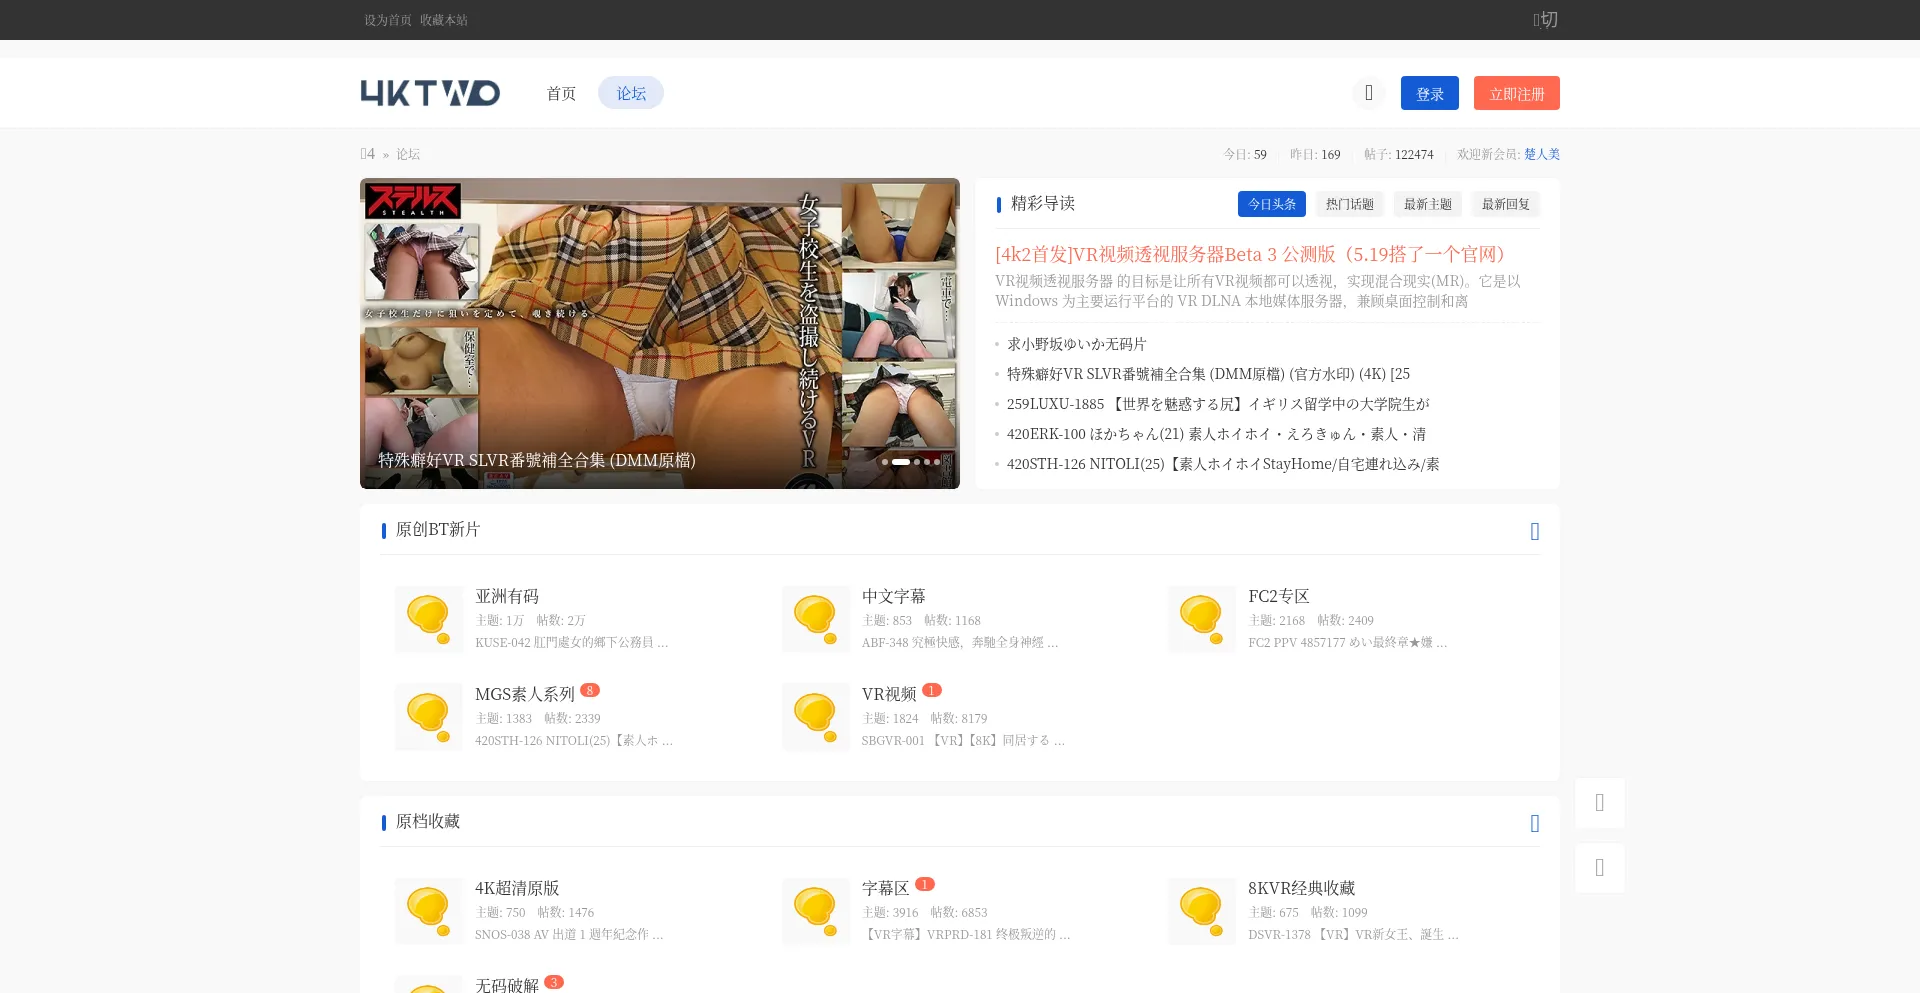The height and width of the screenshot is (993, 1920).
Task: Click the 亚洲有码 forum bubble icon
Action: tap(429, 619)
